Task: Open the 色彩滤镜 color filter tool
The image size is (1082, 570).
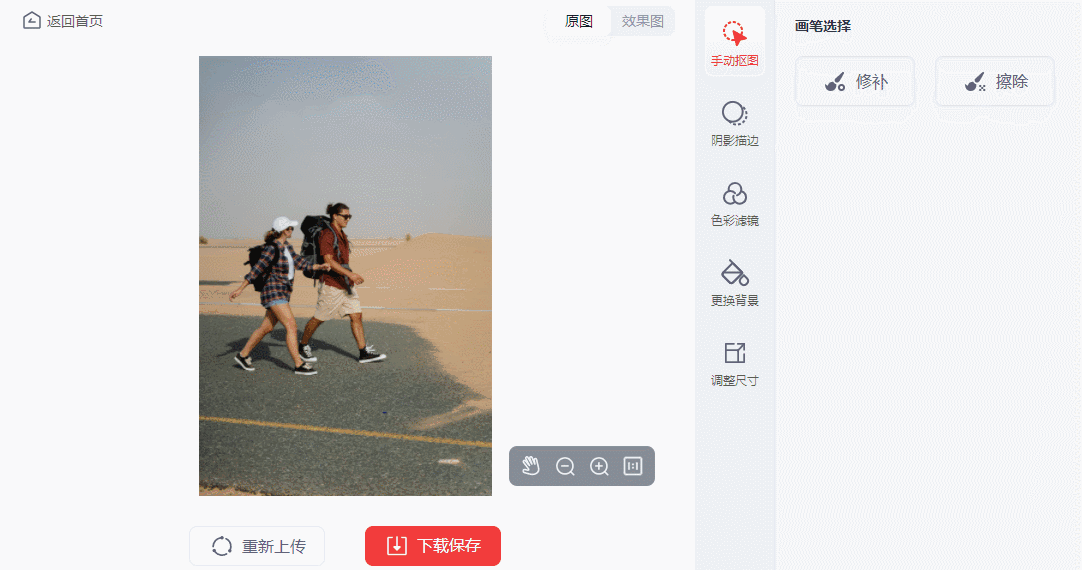Action: [x=734, y=204]
